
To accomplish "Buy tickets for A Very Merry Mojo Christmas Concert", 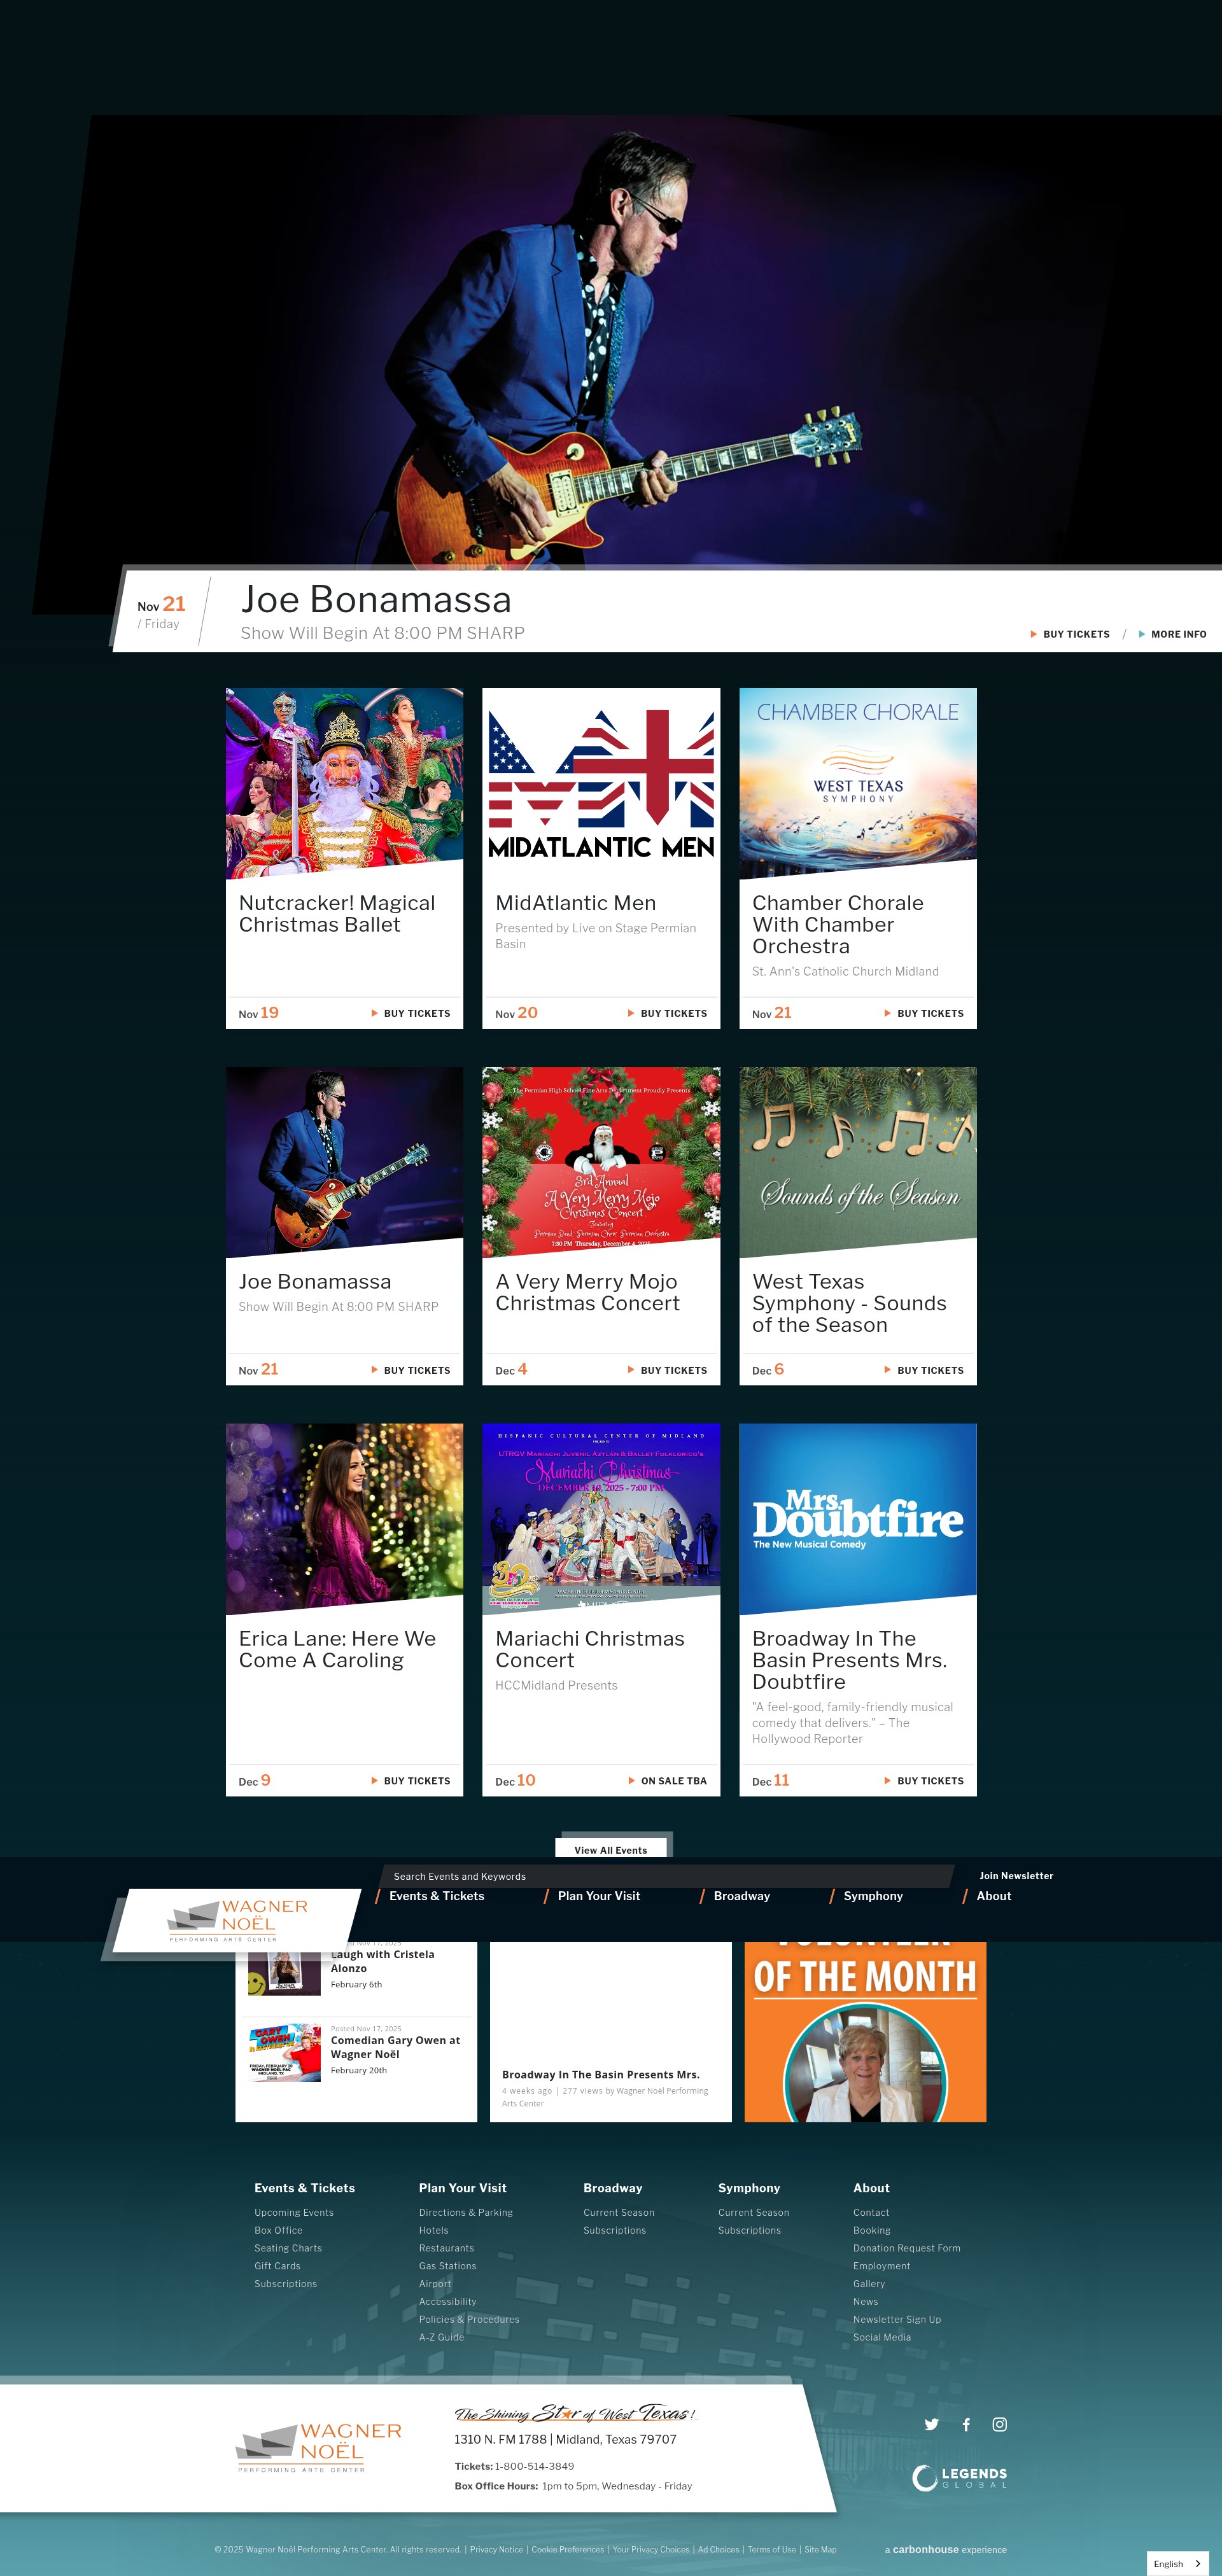I will (667, 1370).
